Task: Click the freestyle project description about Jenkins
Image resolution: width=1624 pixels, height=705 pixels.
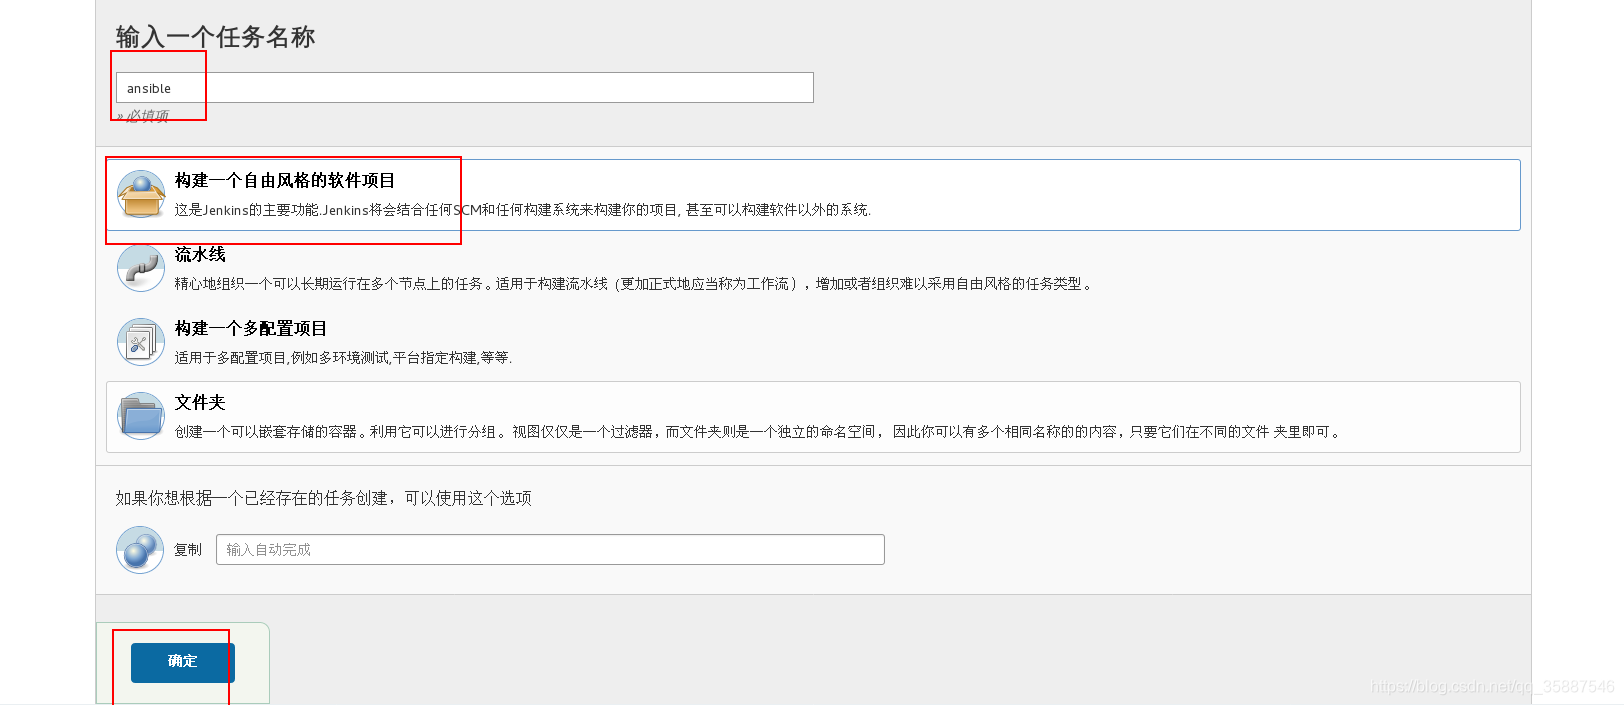Action: click(x=523, y=210)
